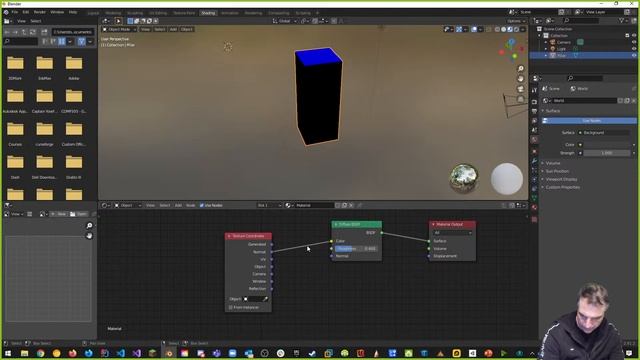This screenshot has width=640, height=360.
Task: Hide the Light using its eye icon
Action: click(x=634, y=49)
